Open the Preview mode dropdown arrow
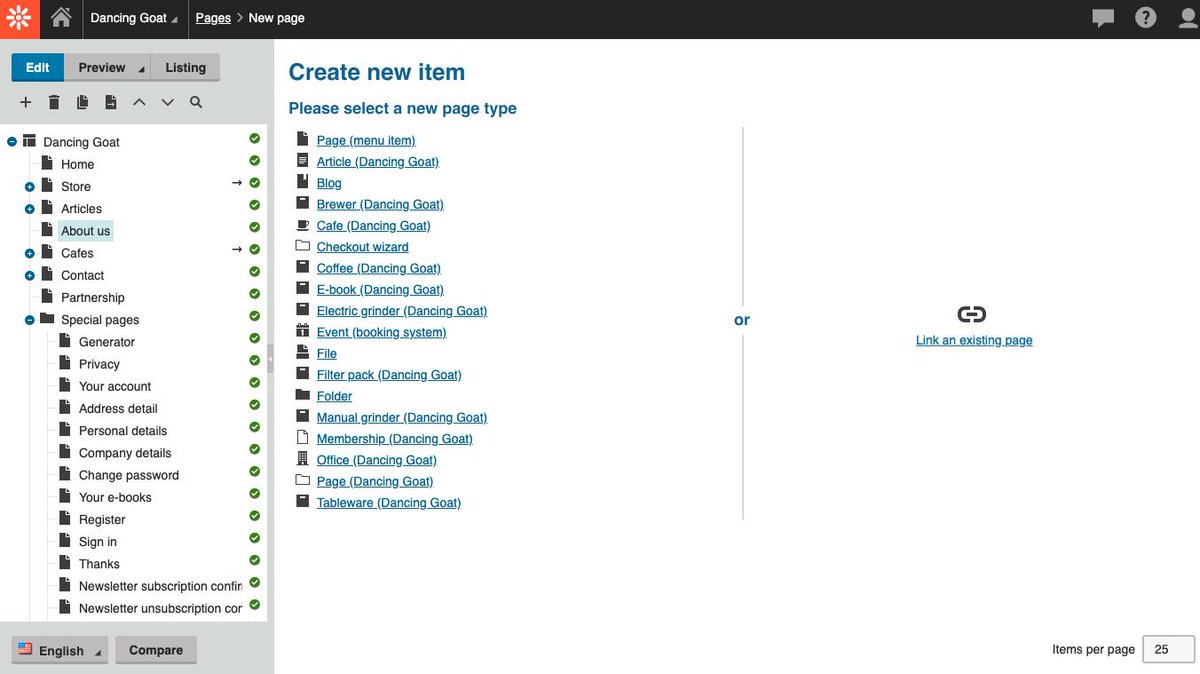 [141, 69]
